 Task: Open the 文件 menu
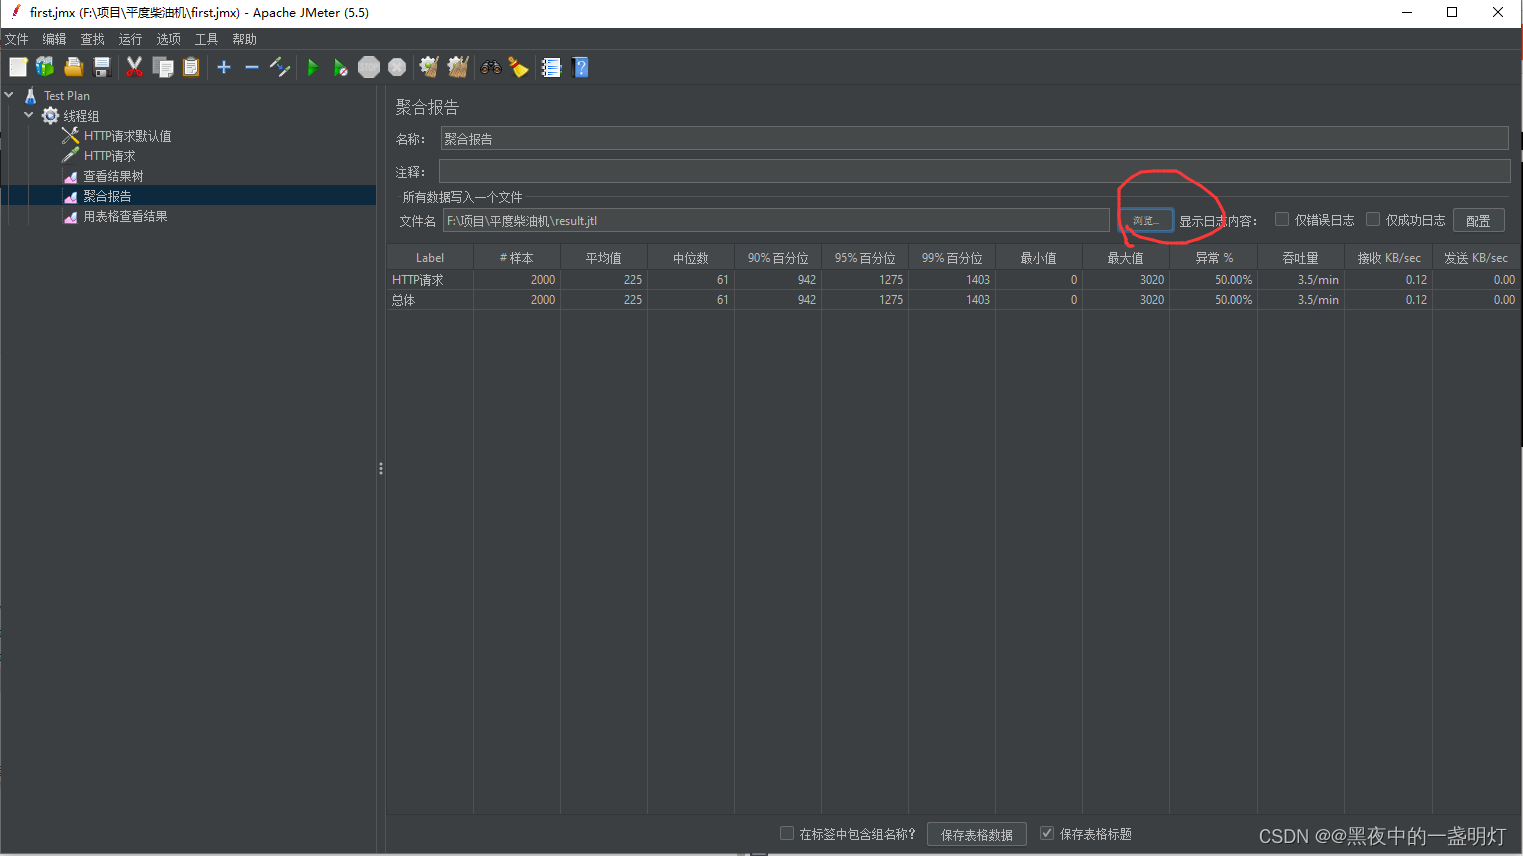[x=17, y=39]
